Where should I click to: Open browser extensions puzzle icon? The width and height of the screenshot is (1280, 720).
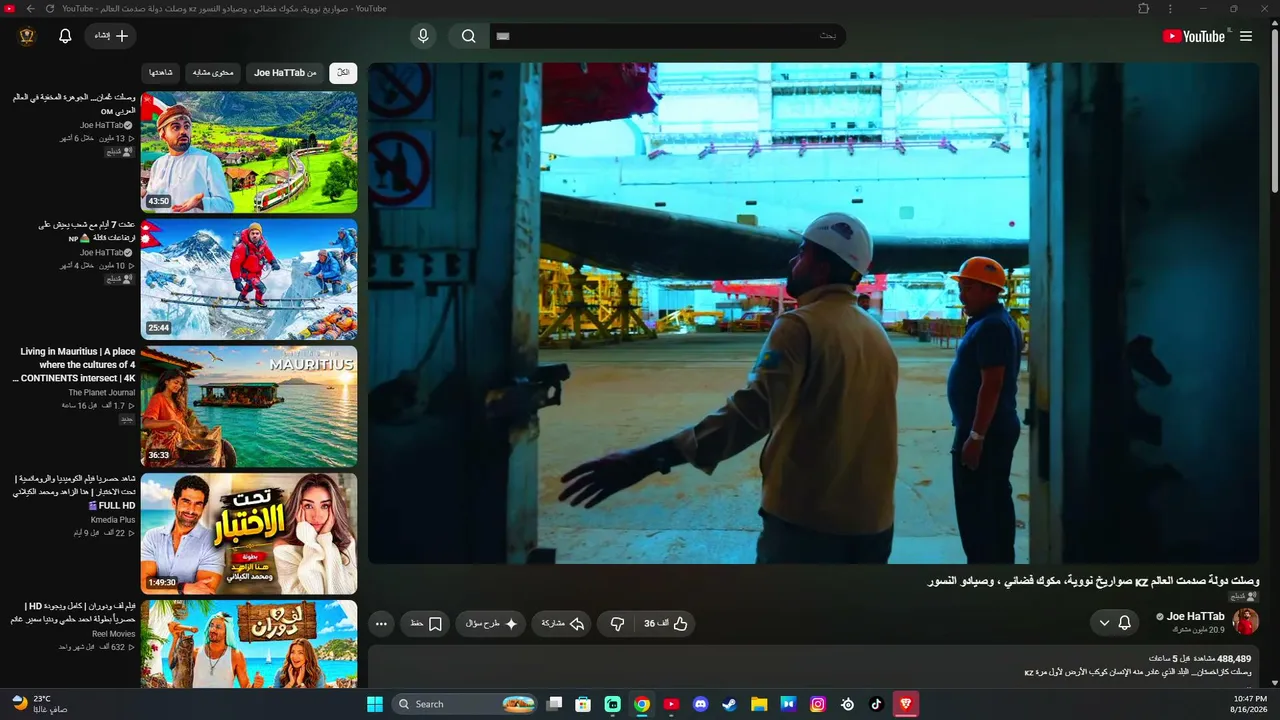click(1144, 8)
